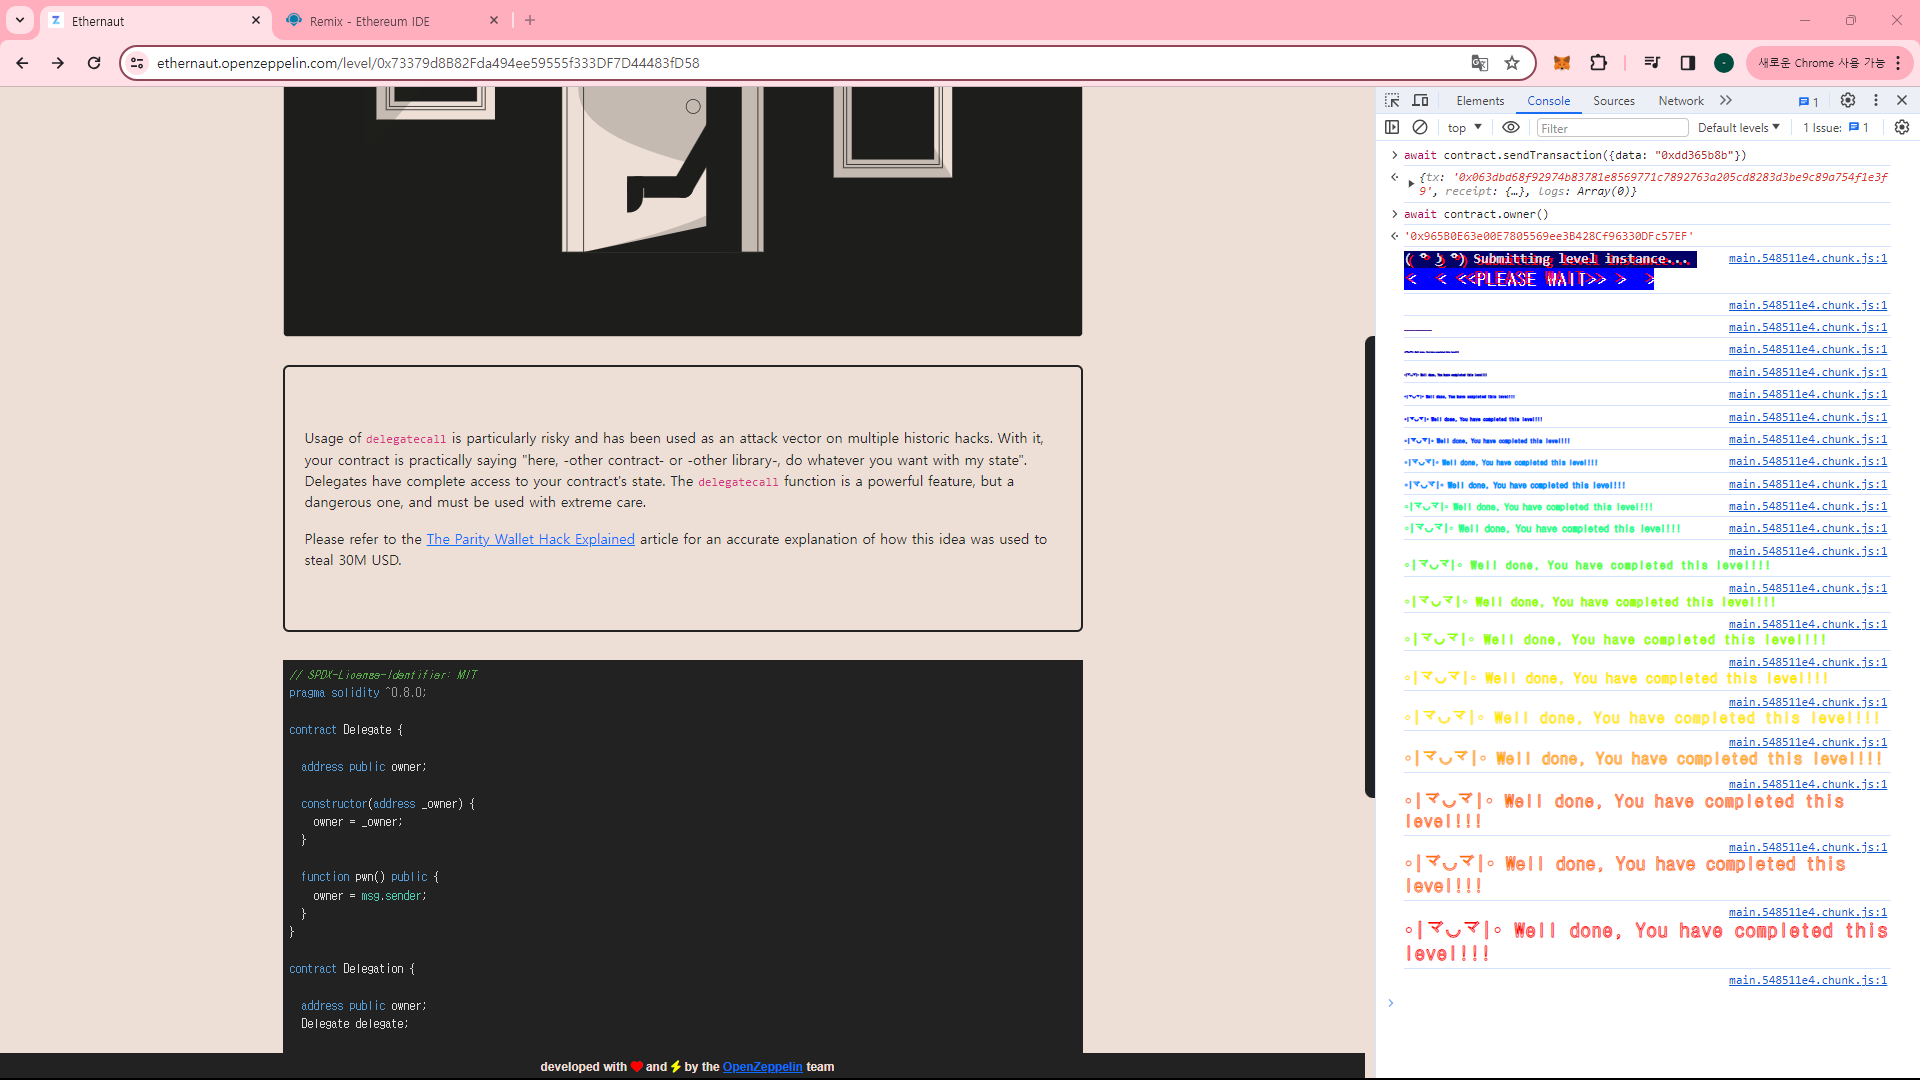
Task: Select the await contract.owner() command text
Action: tap(1476, 214)
